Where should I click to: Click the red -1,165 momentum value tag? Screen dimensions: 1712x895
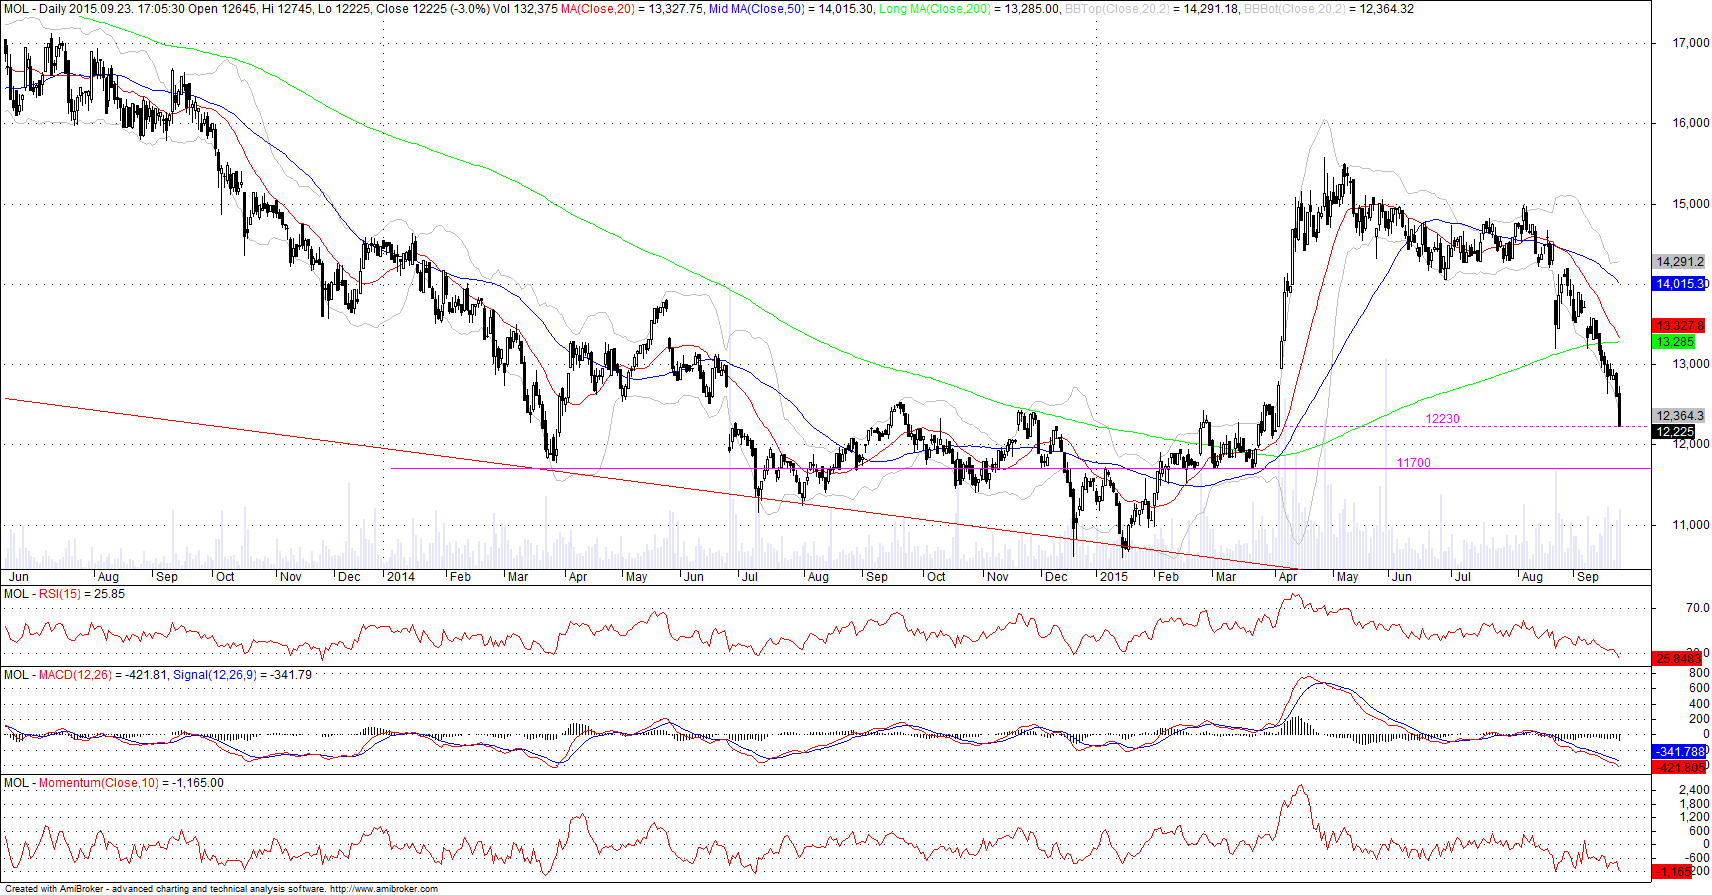1672,872
